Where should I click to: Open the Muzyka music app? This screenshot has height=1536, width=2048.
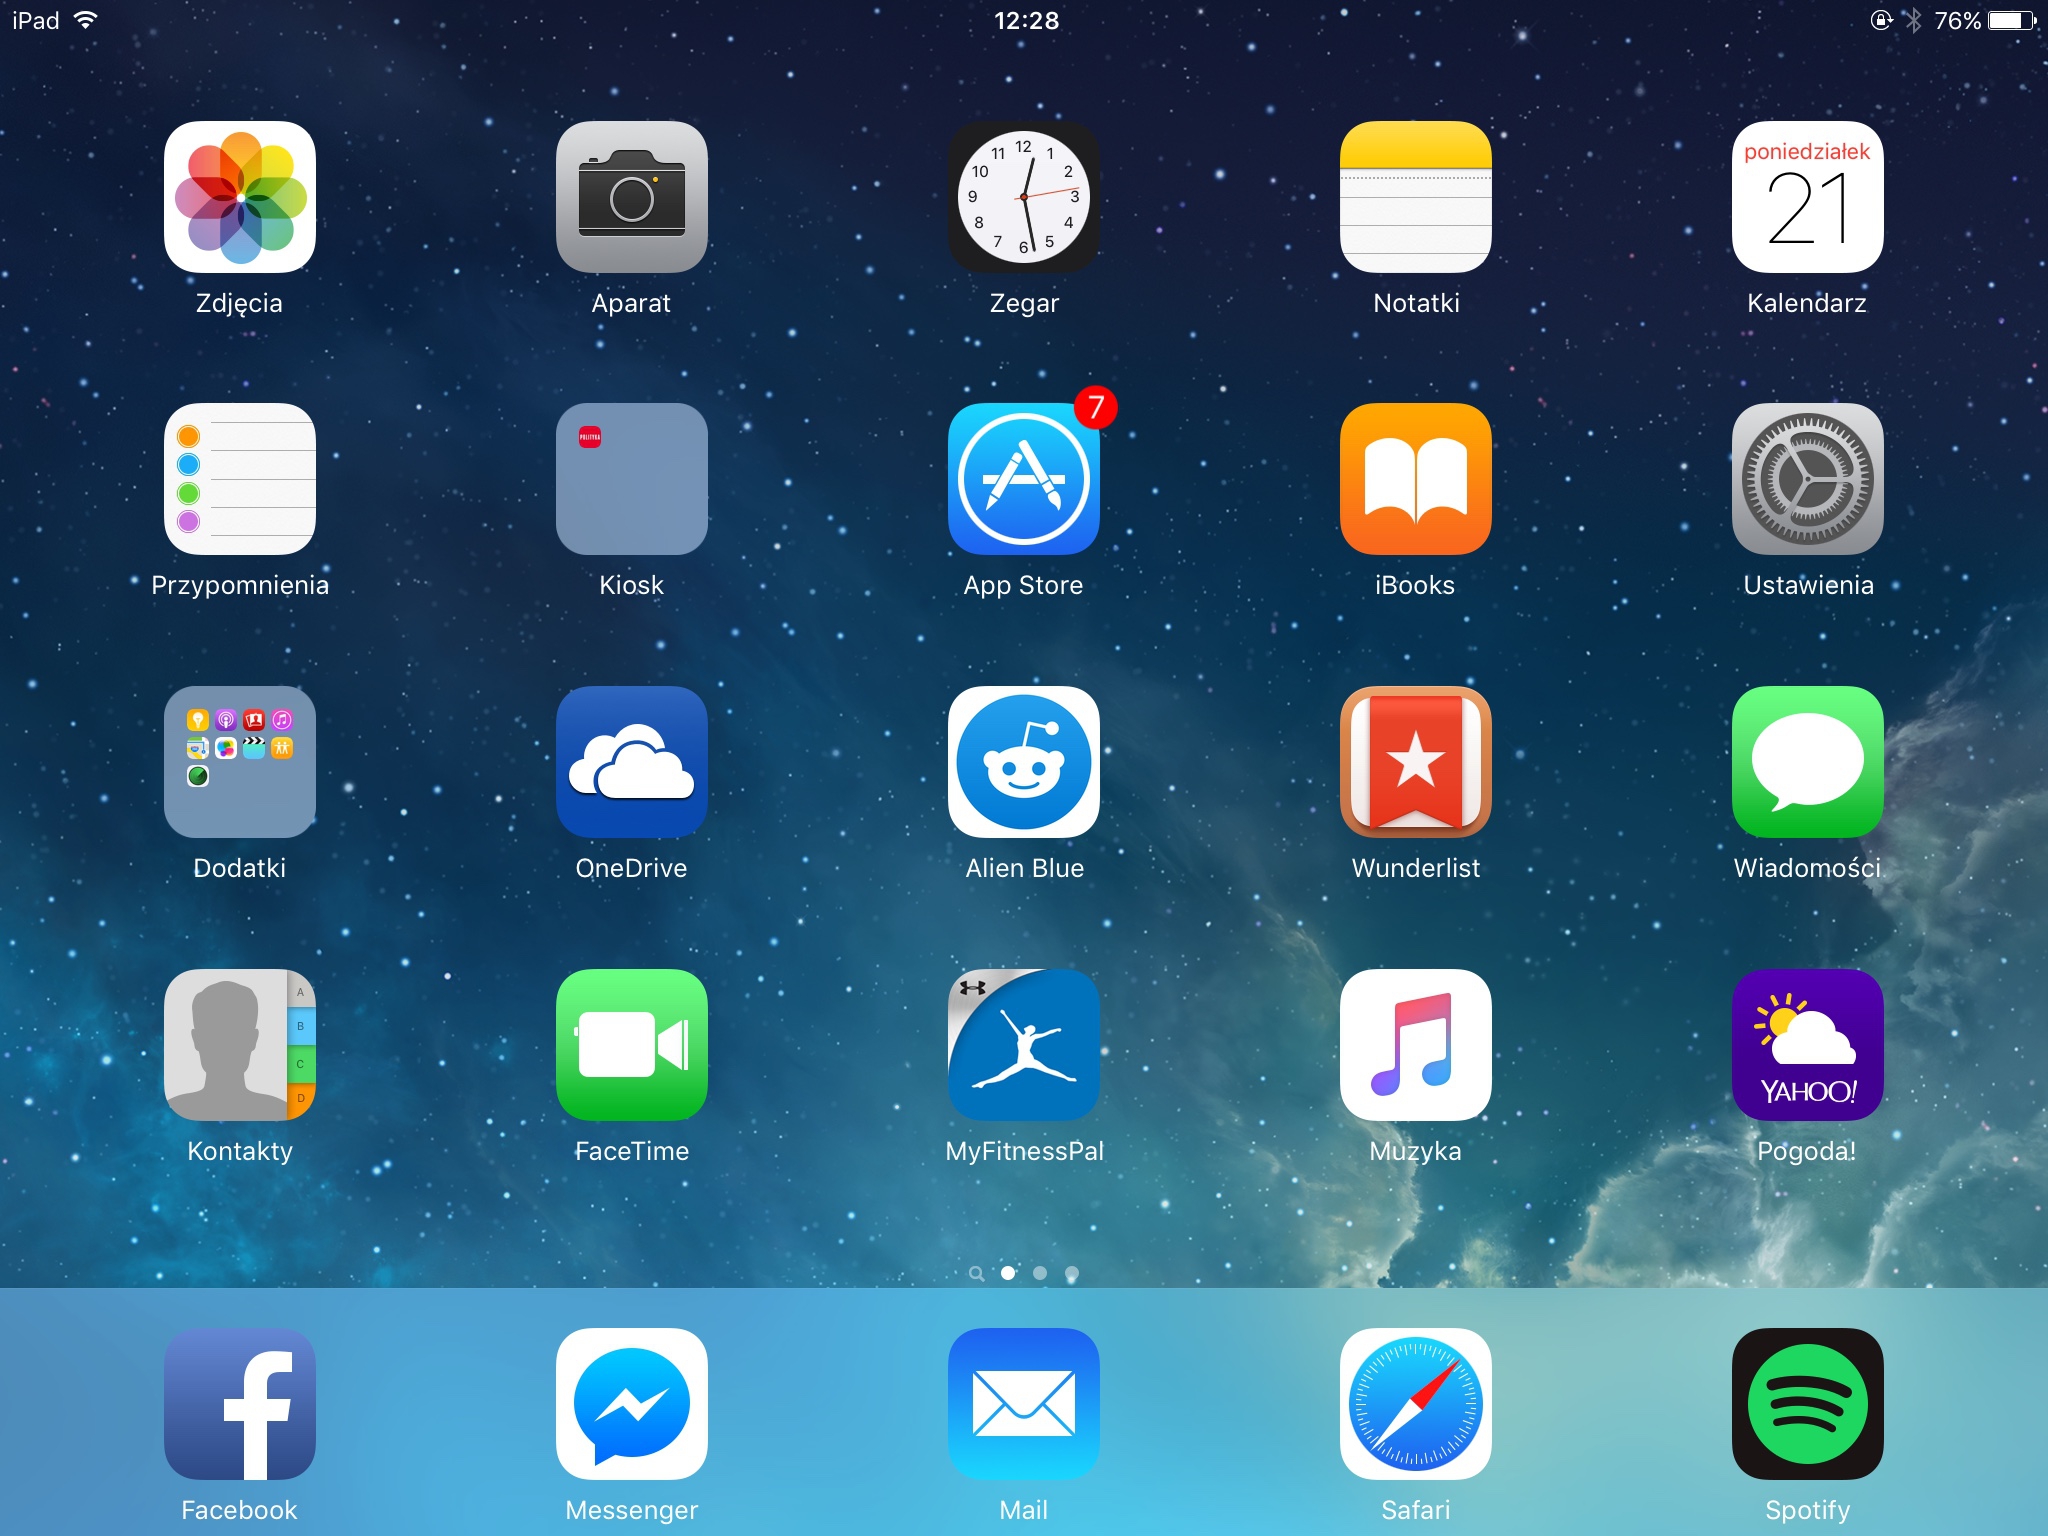(x=1415, y=1044)
